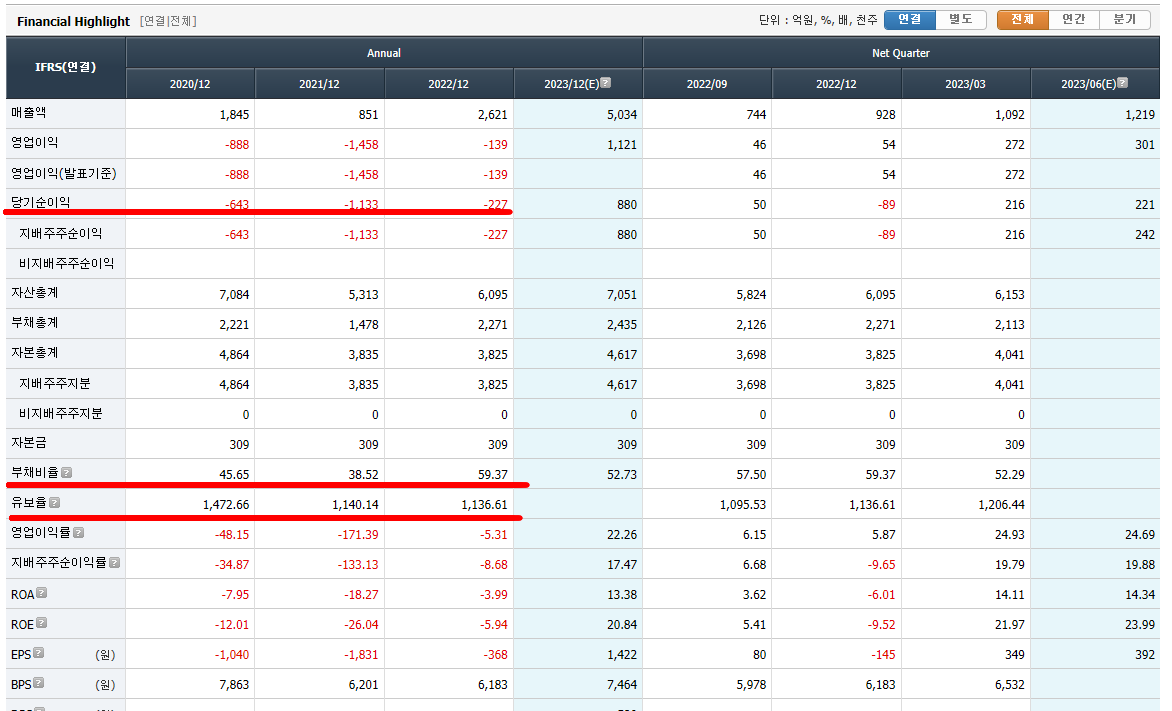The image size is (1172, 711).
Task: Click 자산총계 value 7,084
Action: point(234,295)
